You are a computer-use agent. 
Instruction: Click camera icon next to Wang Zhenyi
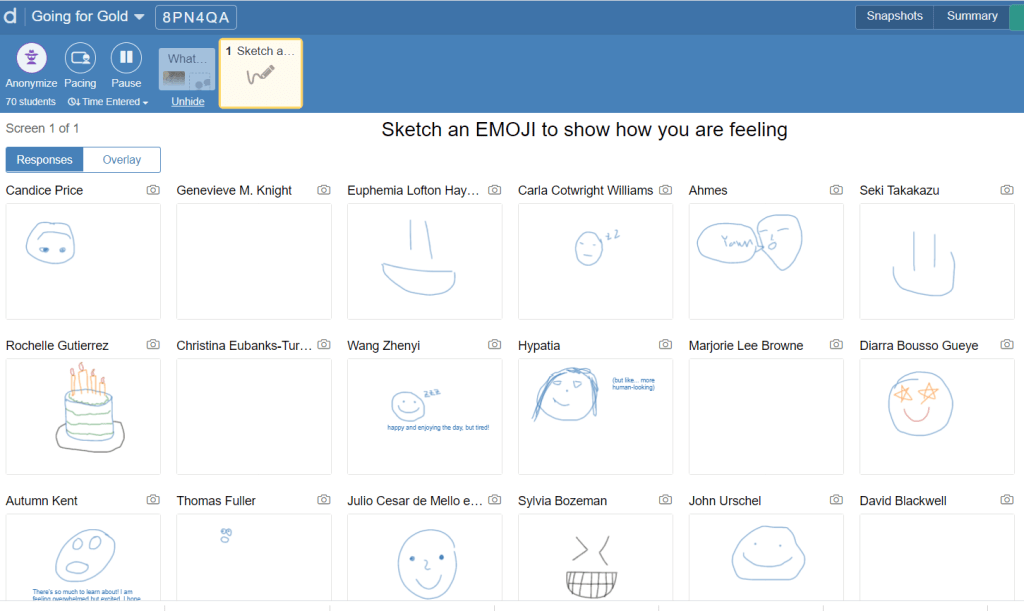494,345
